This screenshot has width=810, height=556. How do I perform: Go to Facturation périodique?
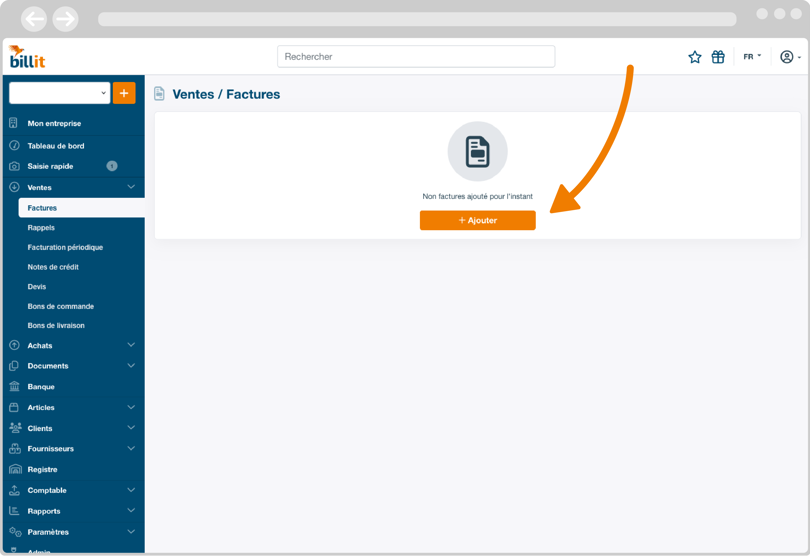pyautogui.click(x=65, y=247)
